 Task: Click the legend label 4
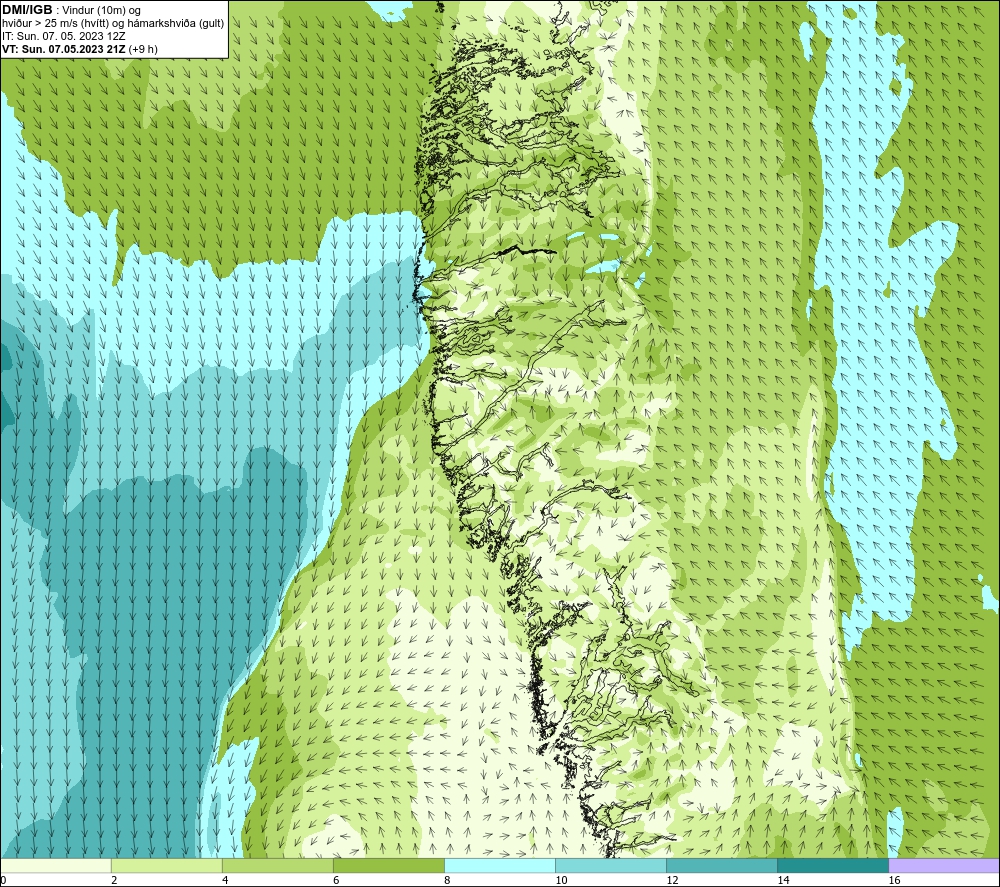pos(226,880)
